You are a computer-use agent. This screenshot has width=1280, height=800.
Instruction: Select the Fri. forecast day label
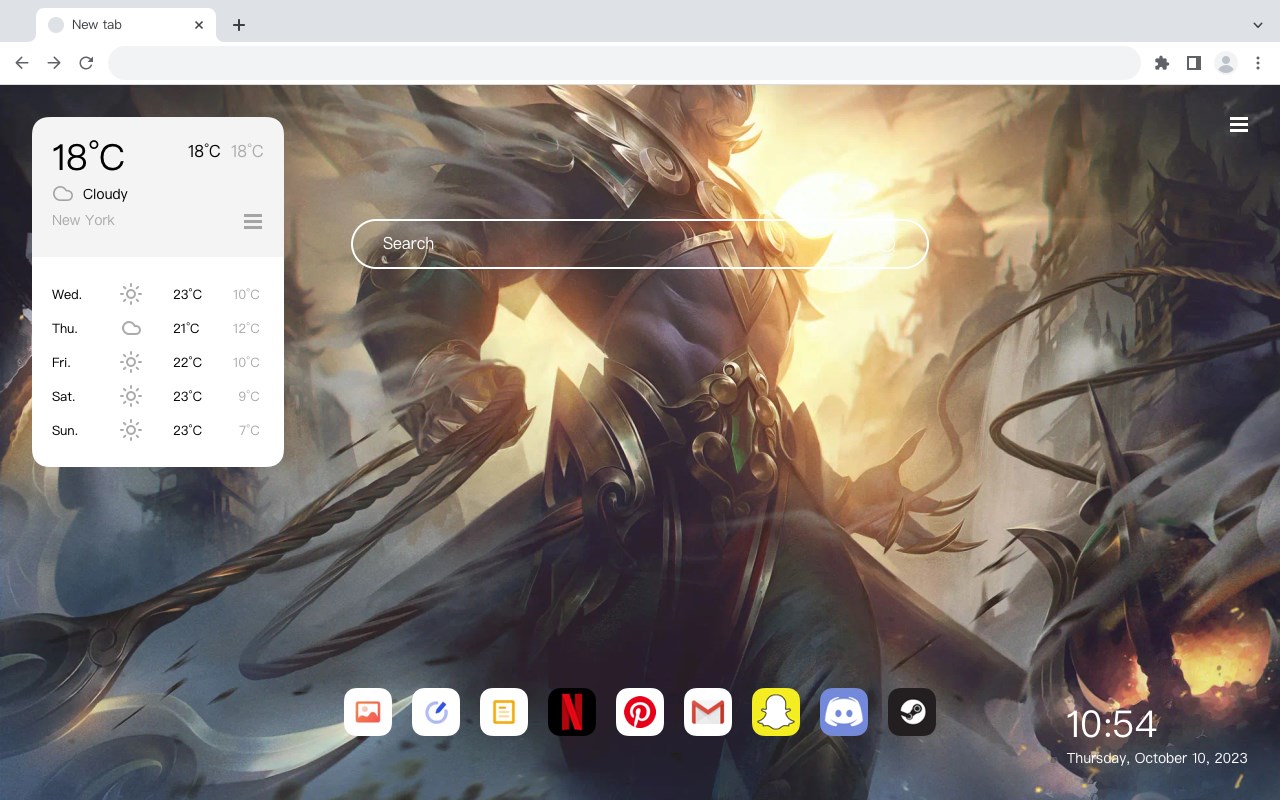click(61, 362)
